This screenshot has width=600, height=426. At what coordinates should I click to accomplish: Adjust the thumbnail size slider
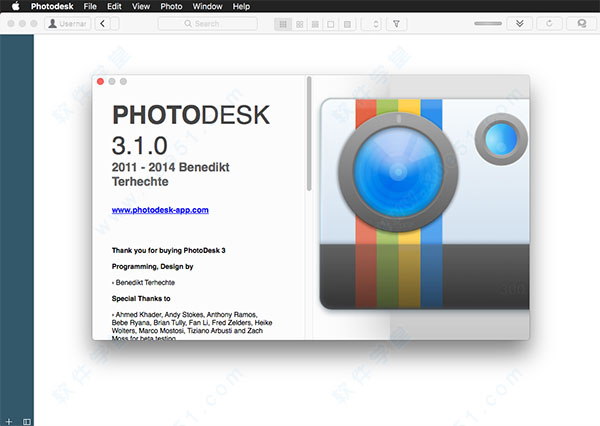[x=488, y=23]
